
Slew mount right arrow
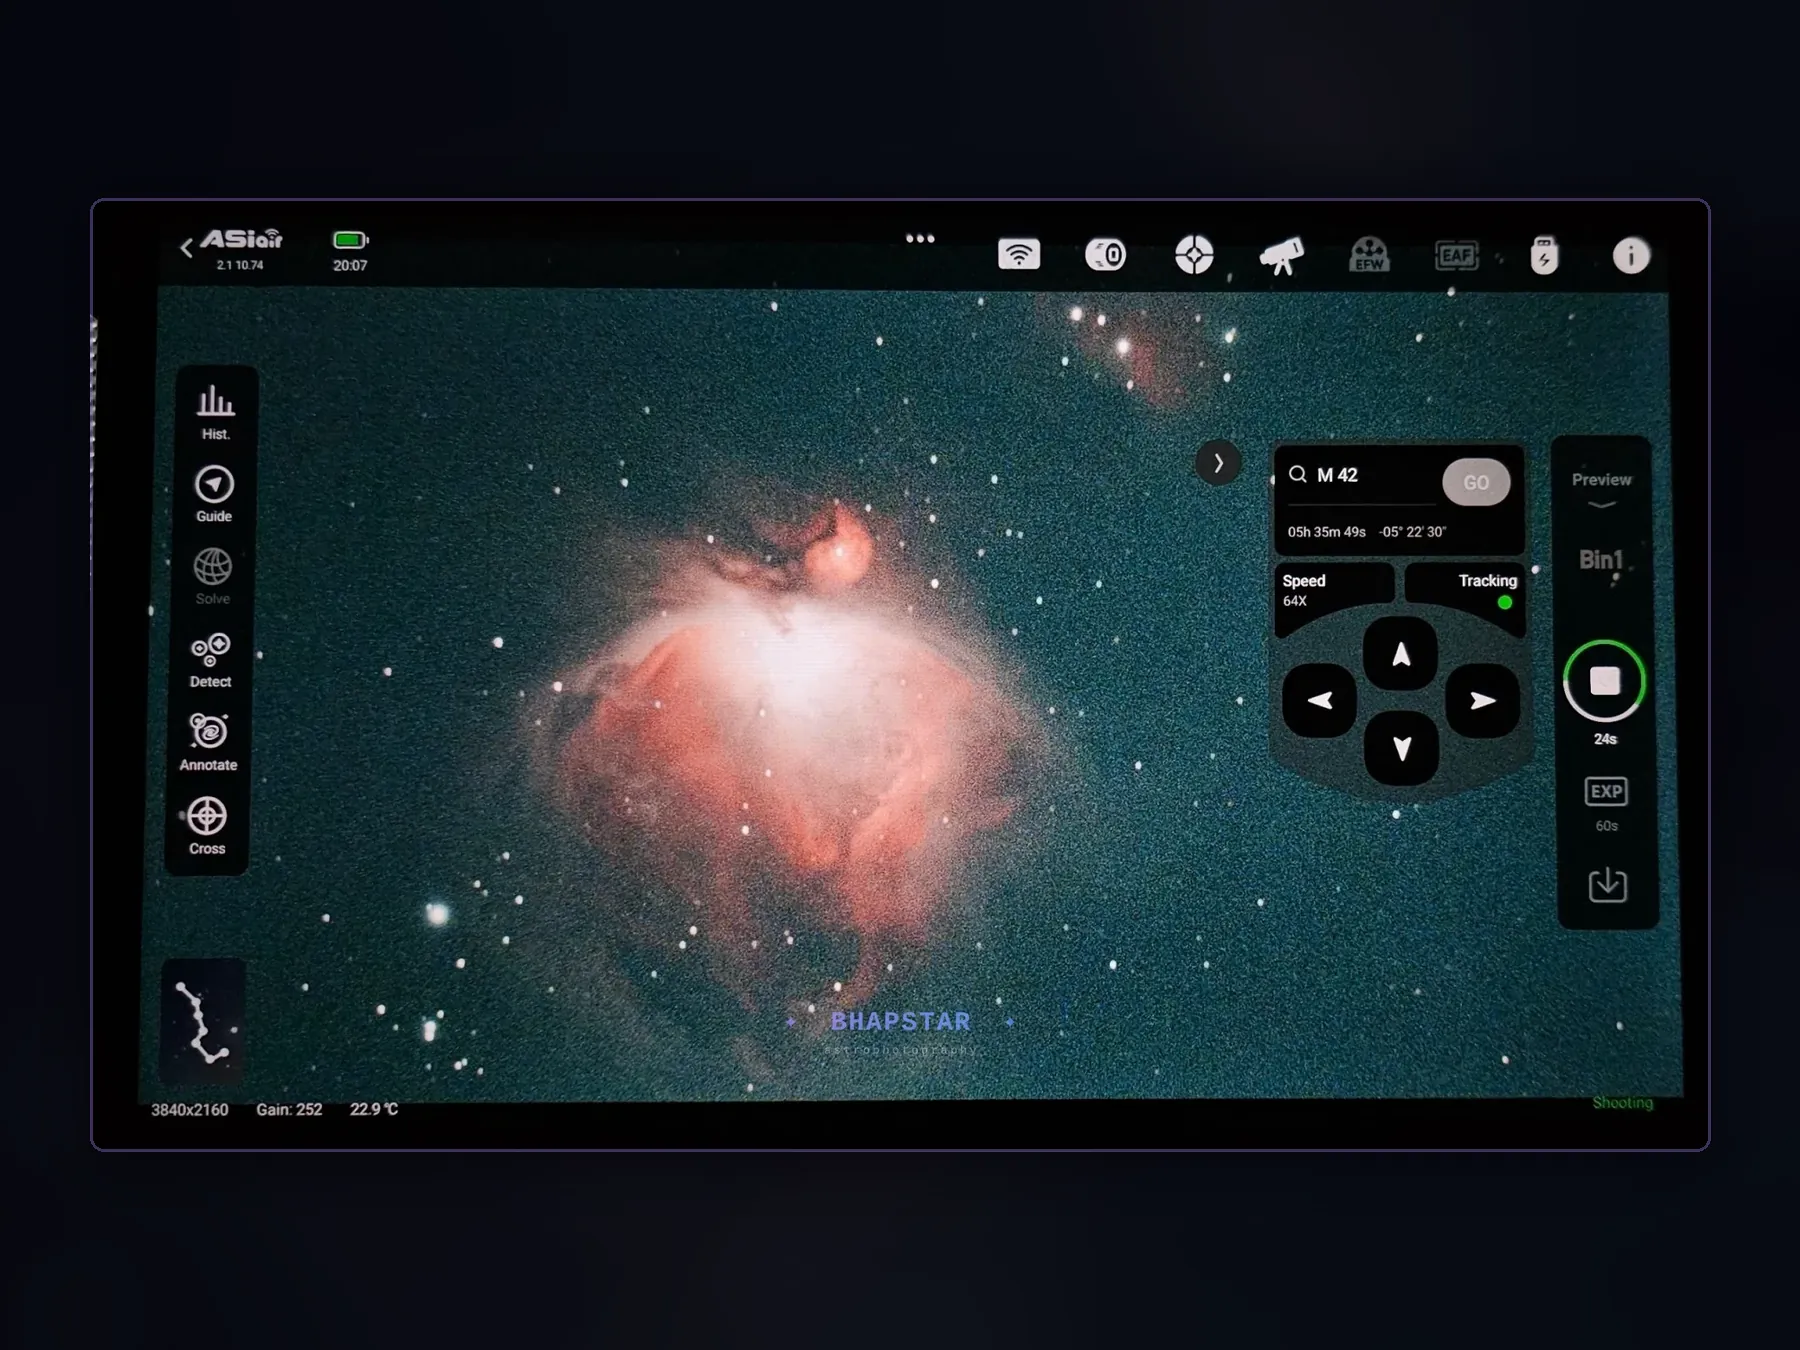(1483, 700)
